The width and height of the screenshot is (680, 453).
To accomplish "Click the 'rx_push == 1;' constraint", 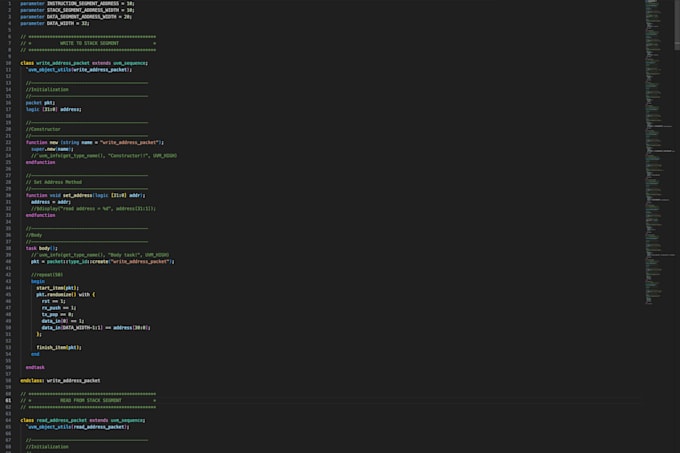I will 59,308.
